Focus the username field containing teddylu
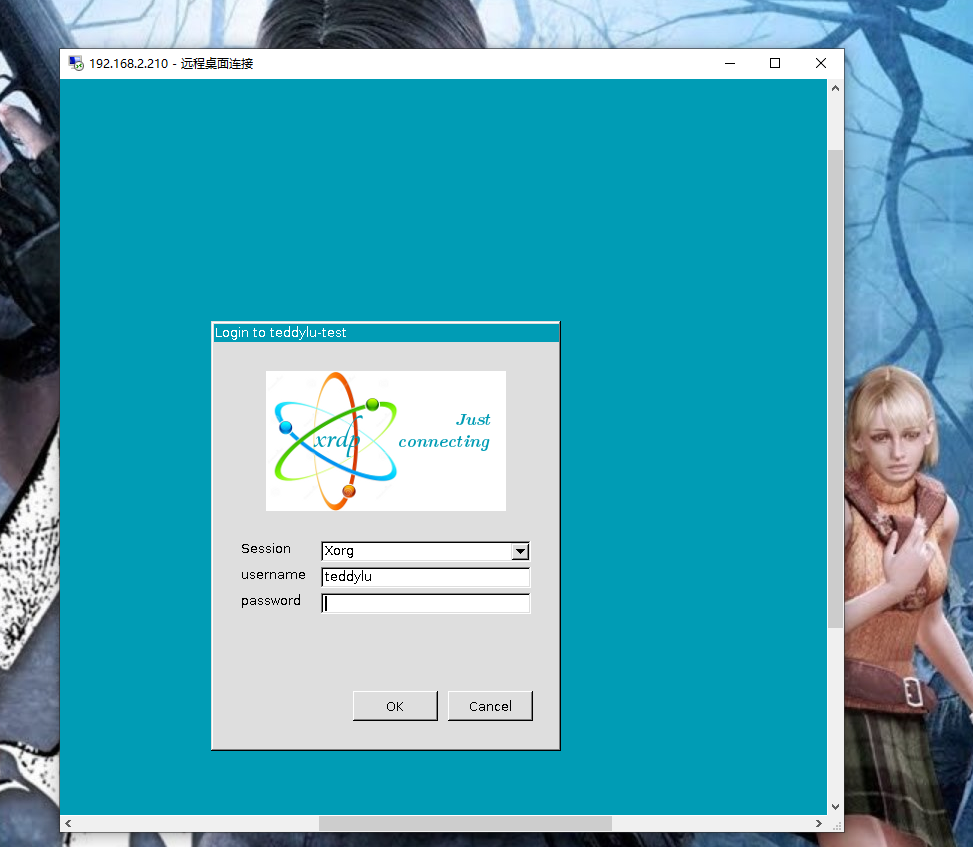Screen dimensions: 973x847 [x=425, y=577]
